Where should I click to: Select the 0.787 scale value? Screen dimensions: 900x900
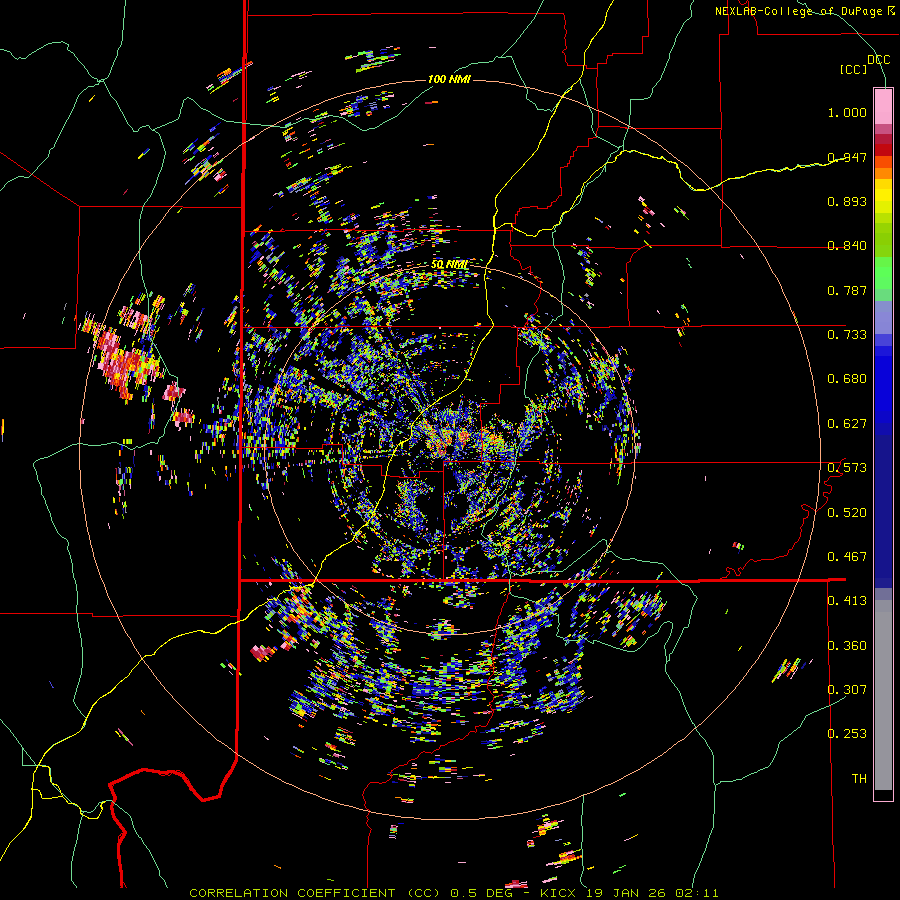pos(847,290)
